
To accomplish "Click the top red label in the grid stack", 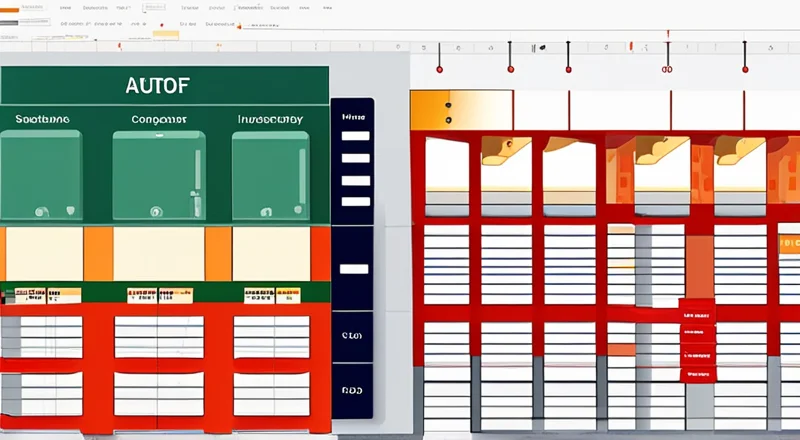I will click(697, 313).
